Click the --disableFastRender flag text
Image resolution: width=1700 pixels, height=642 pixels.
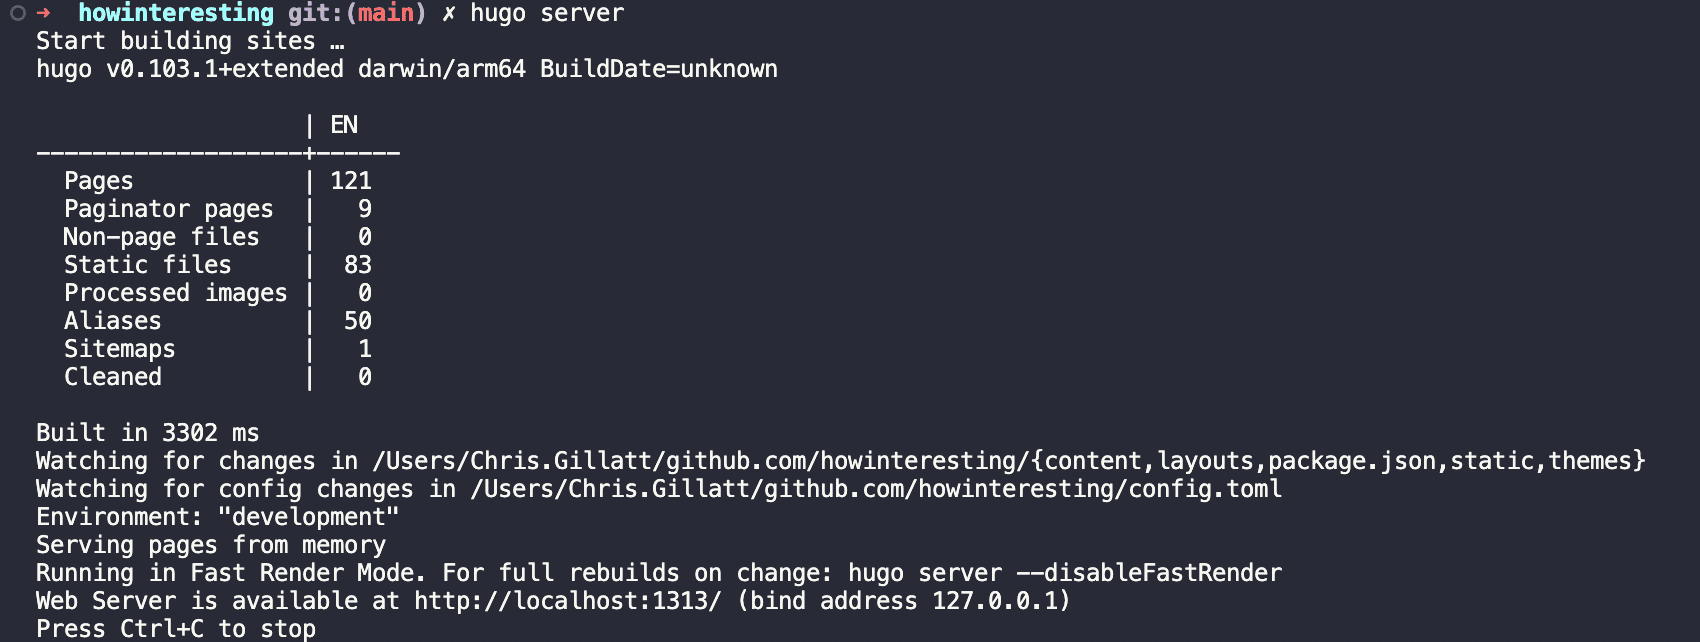pyautogui.click(x=1148, y=573)
